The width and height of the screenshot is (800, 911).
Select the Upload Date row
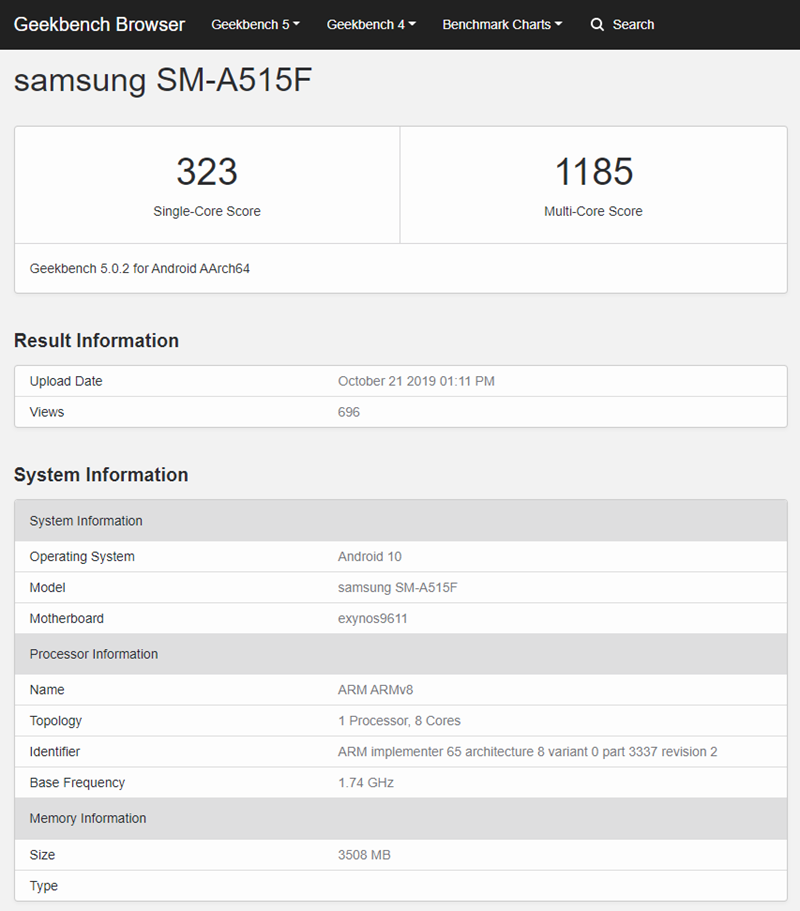400,381
